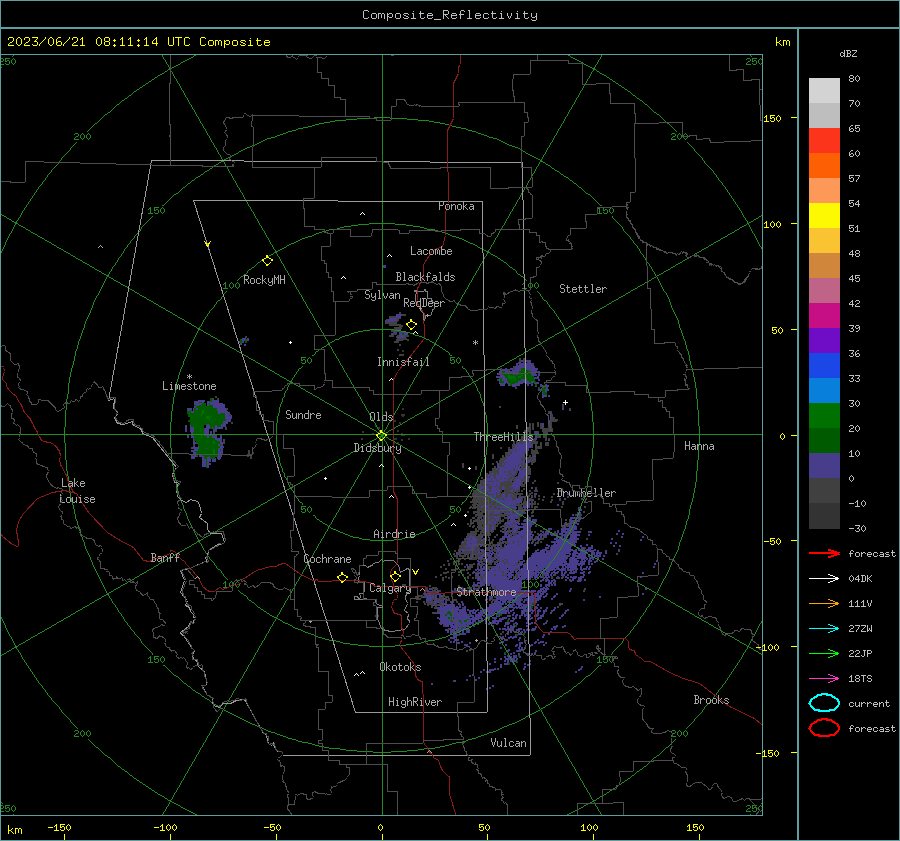Viewport: 900px width, 841px height.
Task: Click the Sundre label
Action: coord(303,415)
